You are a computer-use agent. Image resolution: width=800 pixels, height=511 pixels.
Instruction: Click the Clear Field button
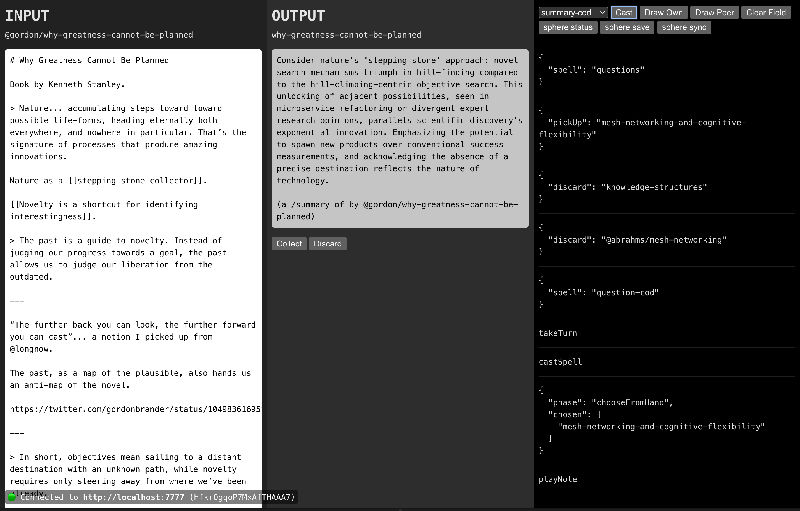coord(768,12)
